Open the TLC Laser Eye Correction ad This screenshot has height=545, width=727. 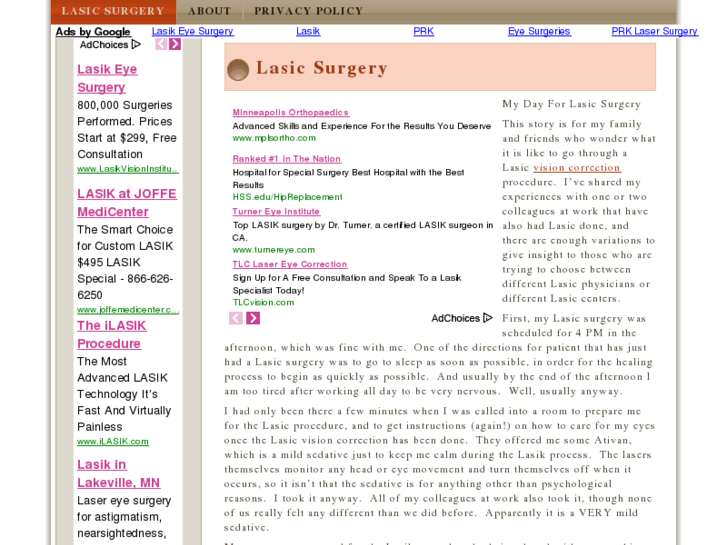point(290,264)
